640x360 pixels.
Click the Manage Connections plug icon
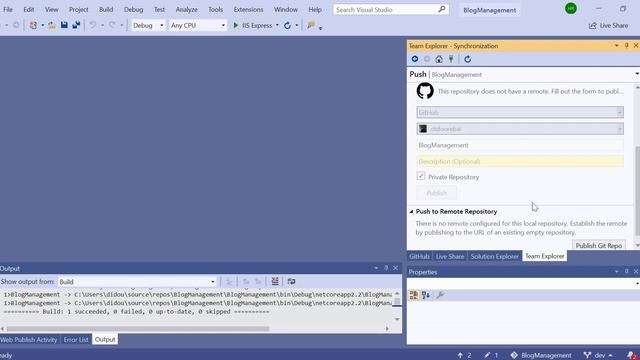(x=451, y=59)
